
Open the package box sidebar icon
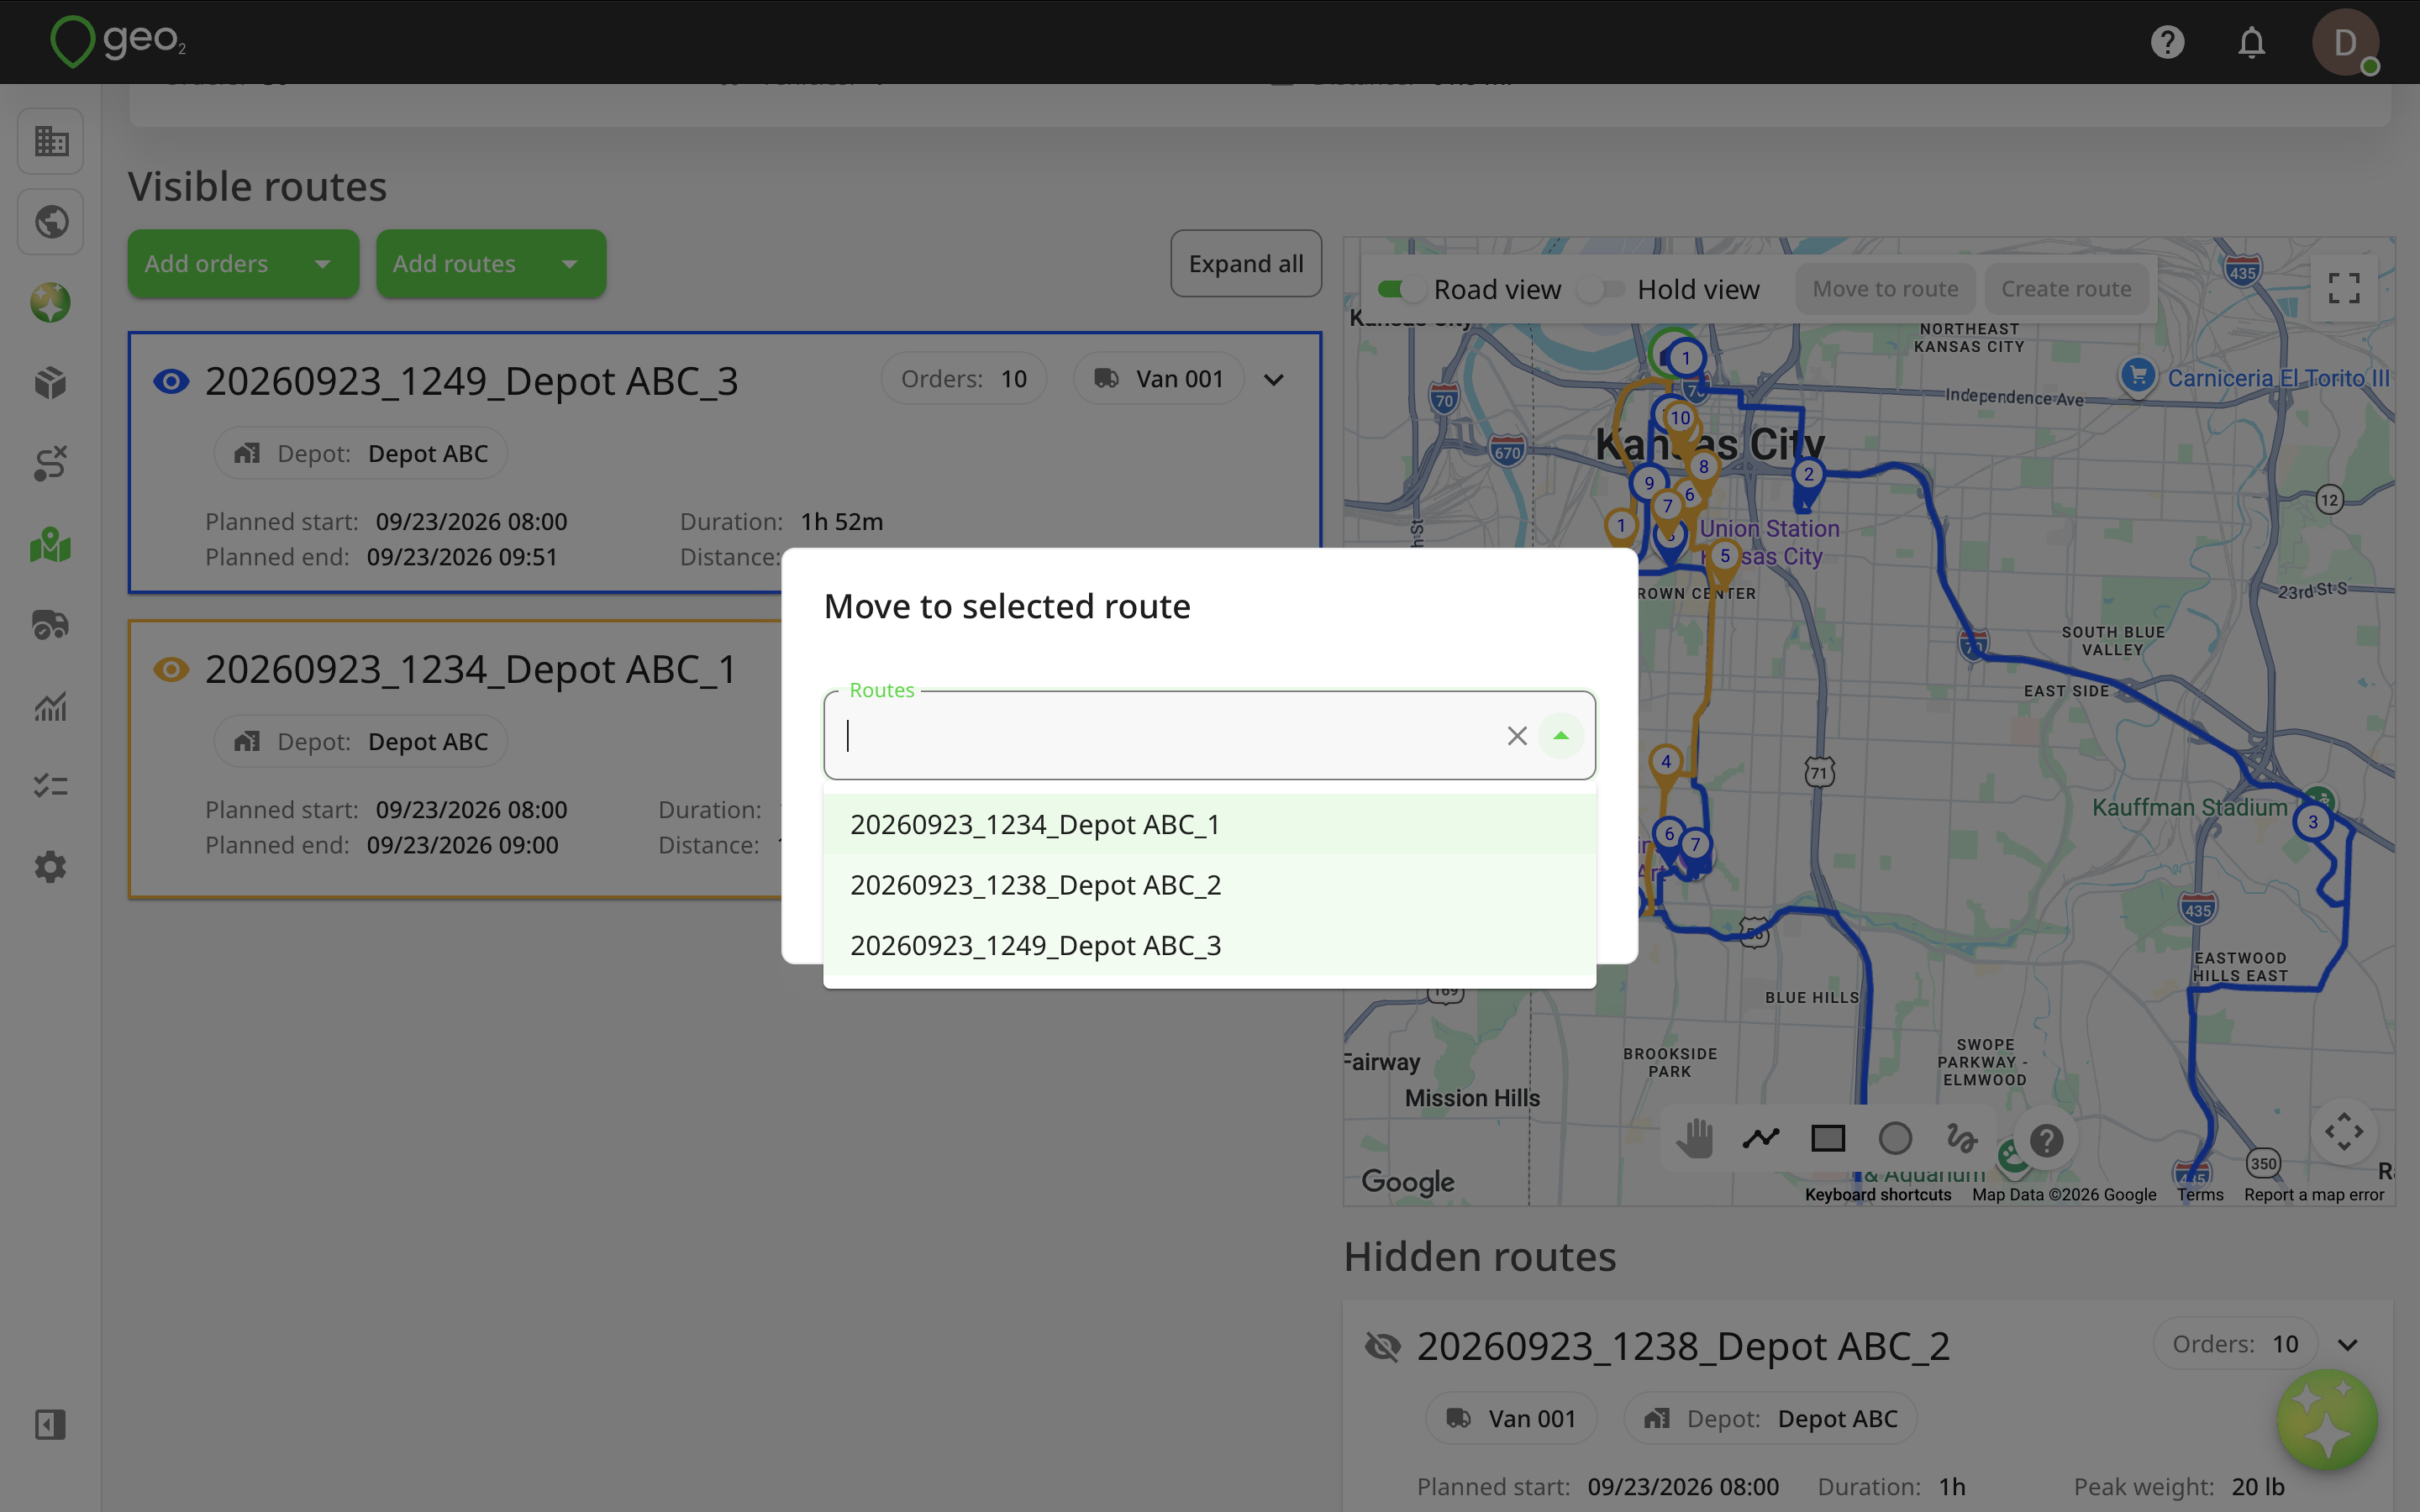pos(50,383)
